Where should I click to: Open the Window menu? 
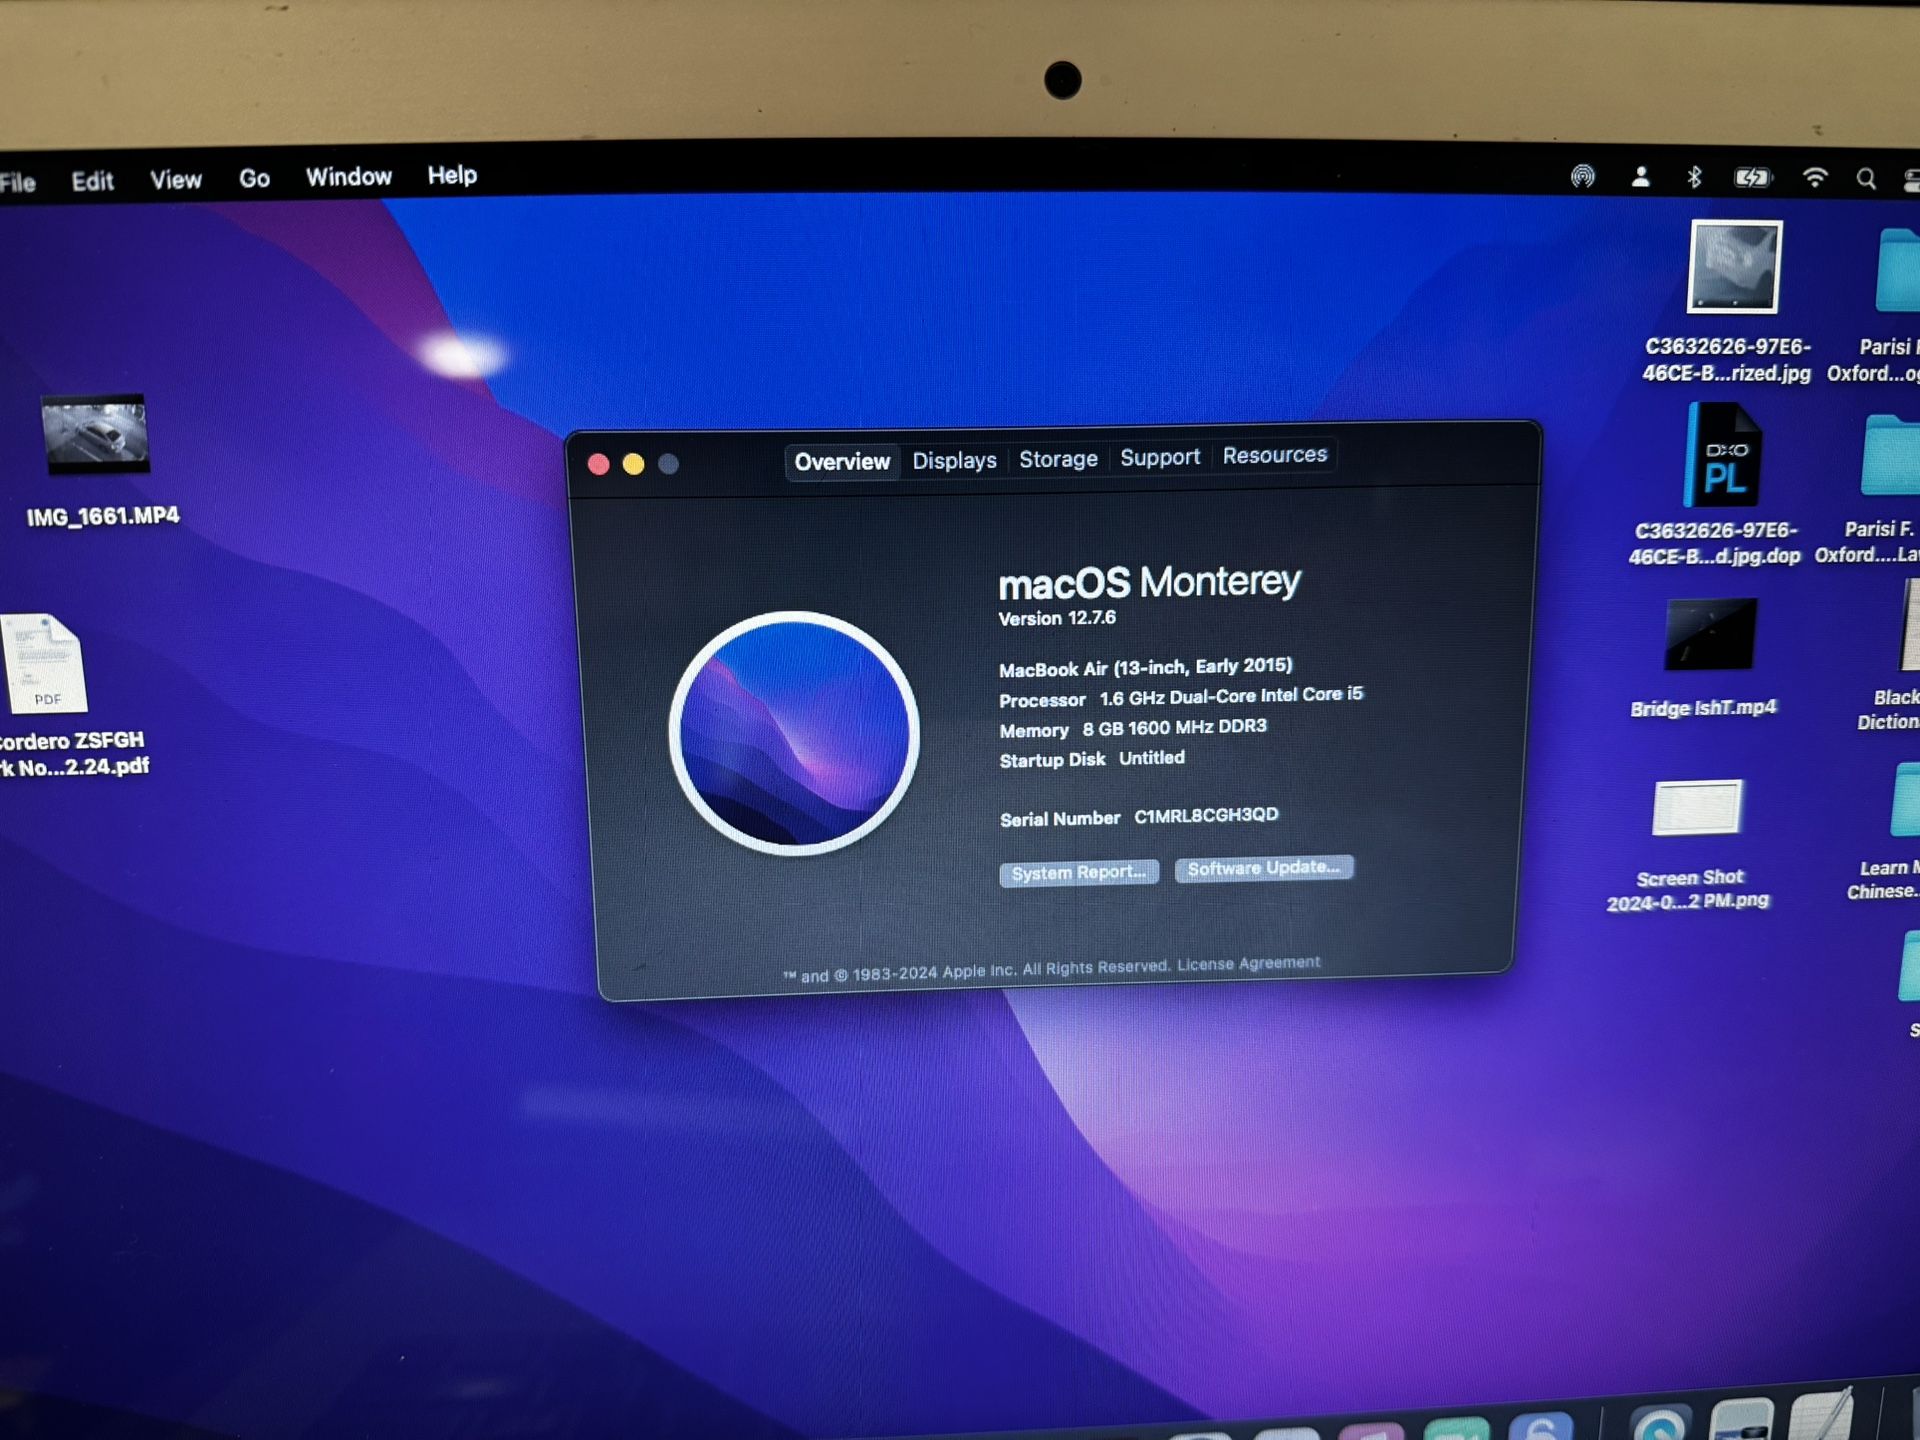348,177
